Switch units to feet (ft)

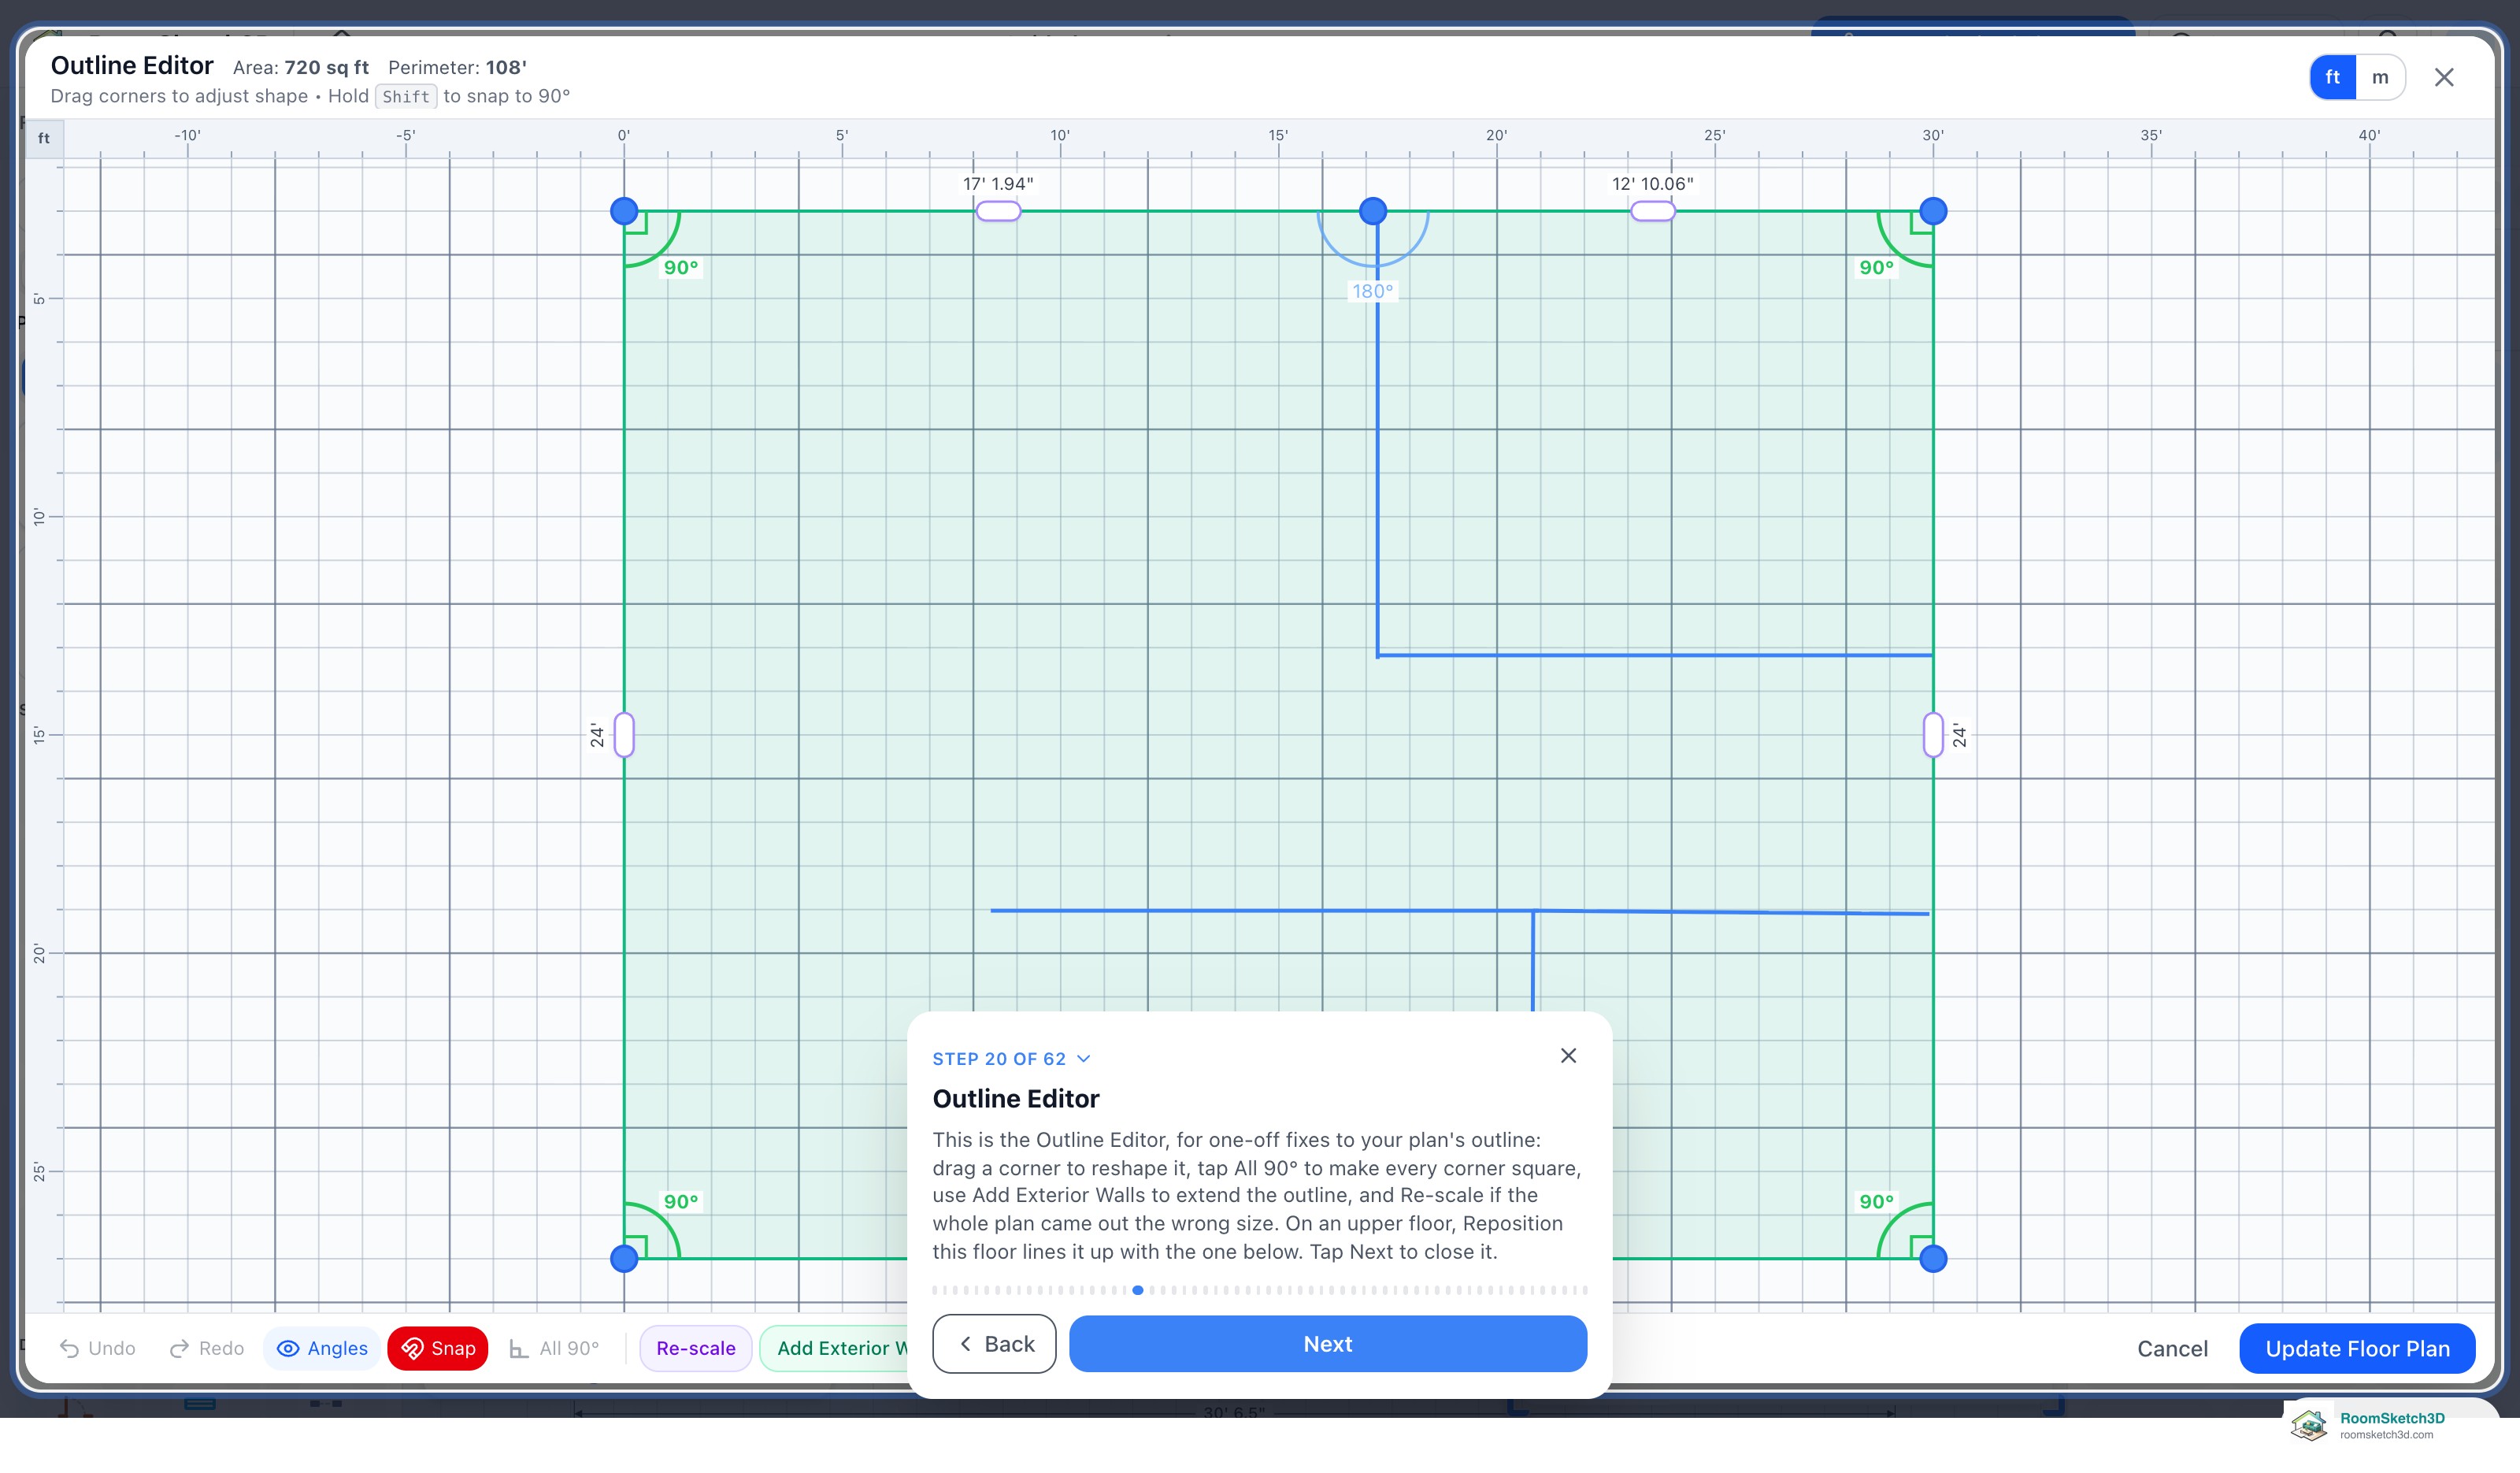point(2332,77)
